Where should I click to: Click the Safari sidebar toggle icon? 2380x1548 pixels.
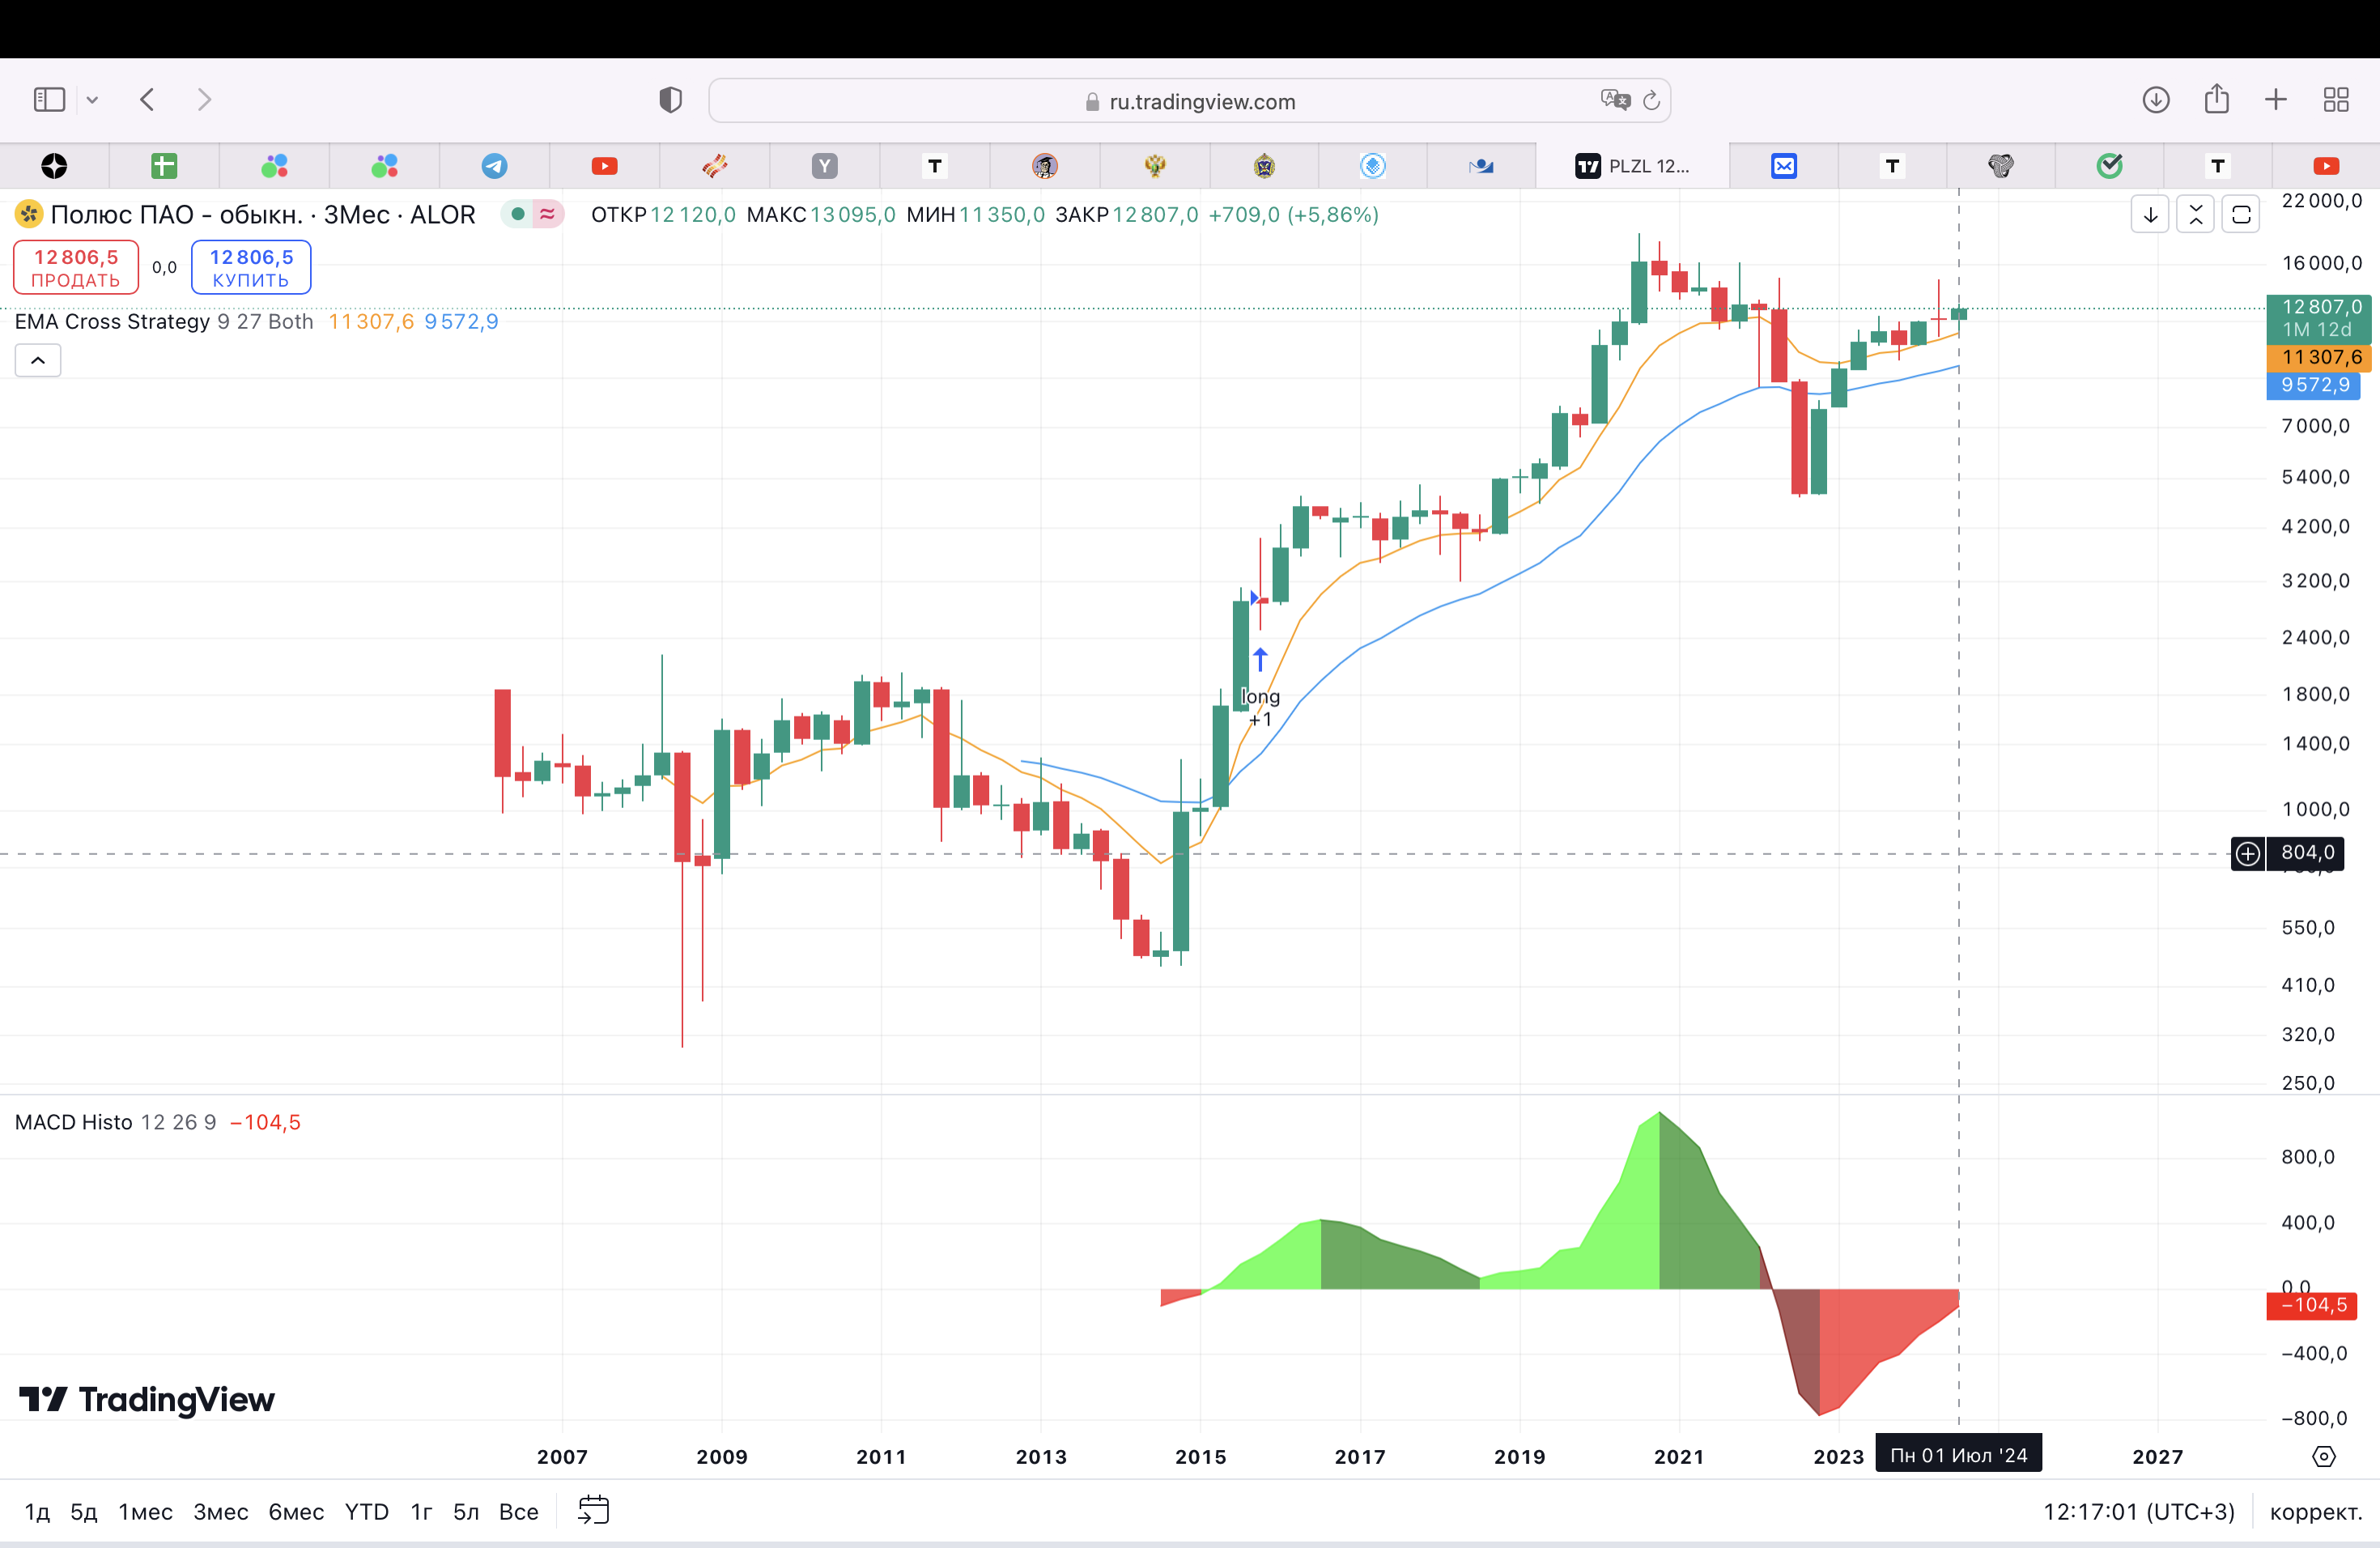click(49, 100)
